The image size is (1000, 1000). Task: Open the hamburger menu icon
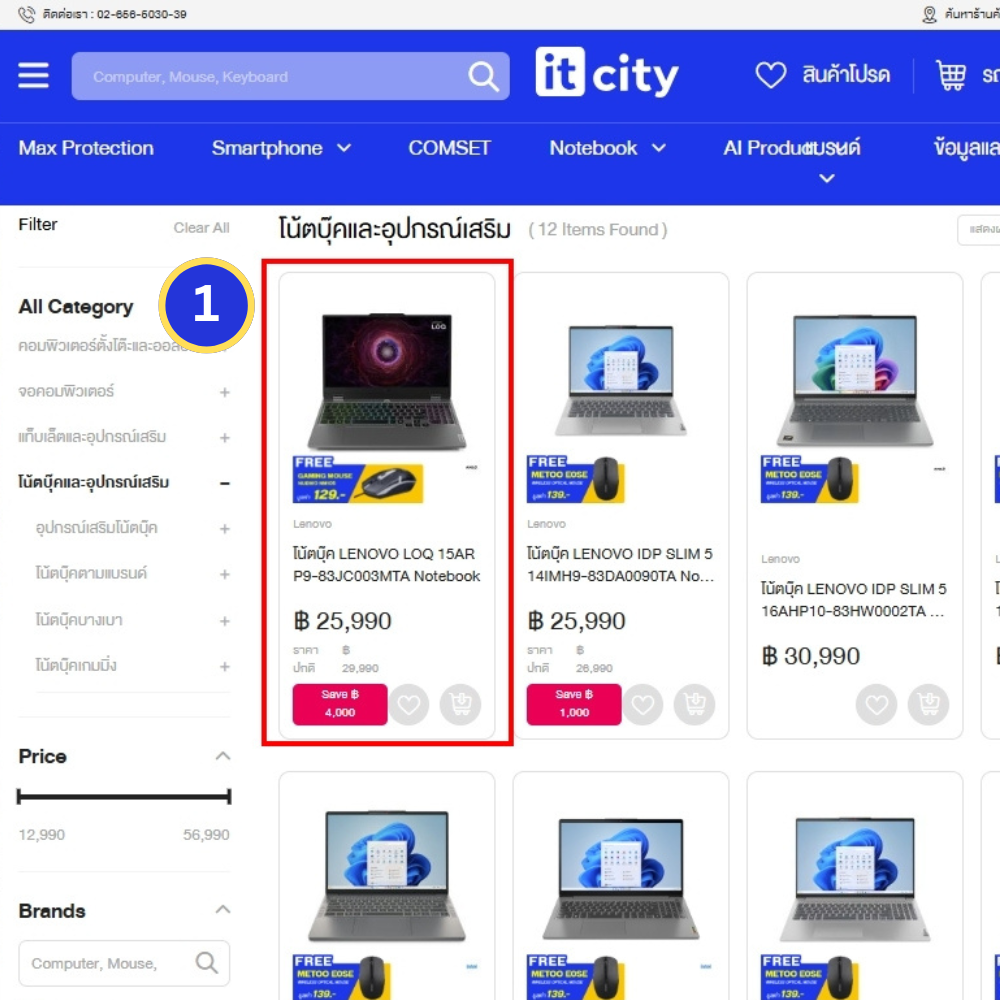[33, 75]
